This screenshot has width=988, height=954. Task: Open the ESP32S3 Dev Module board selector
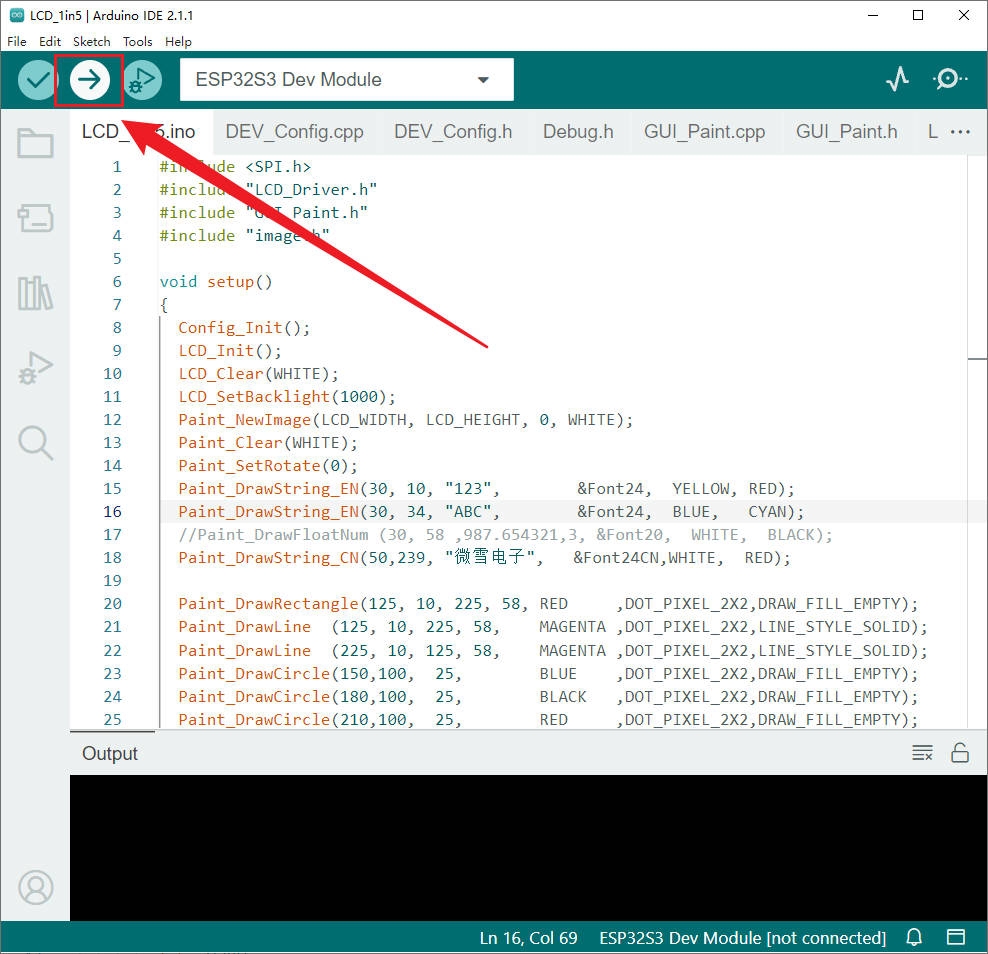(347, 79)
